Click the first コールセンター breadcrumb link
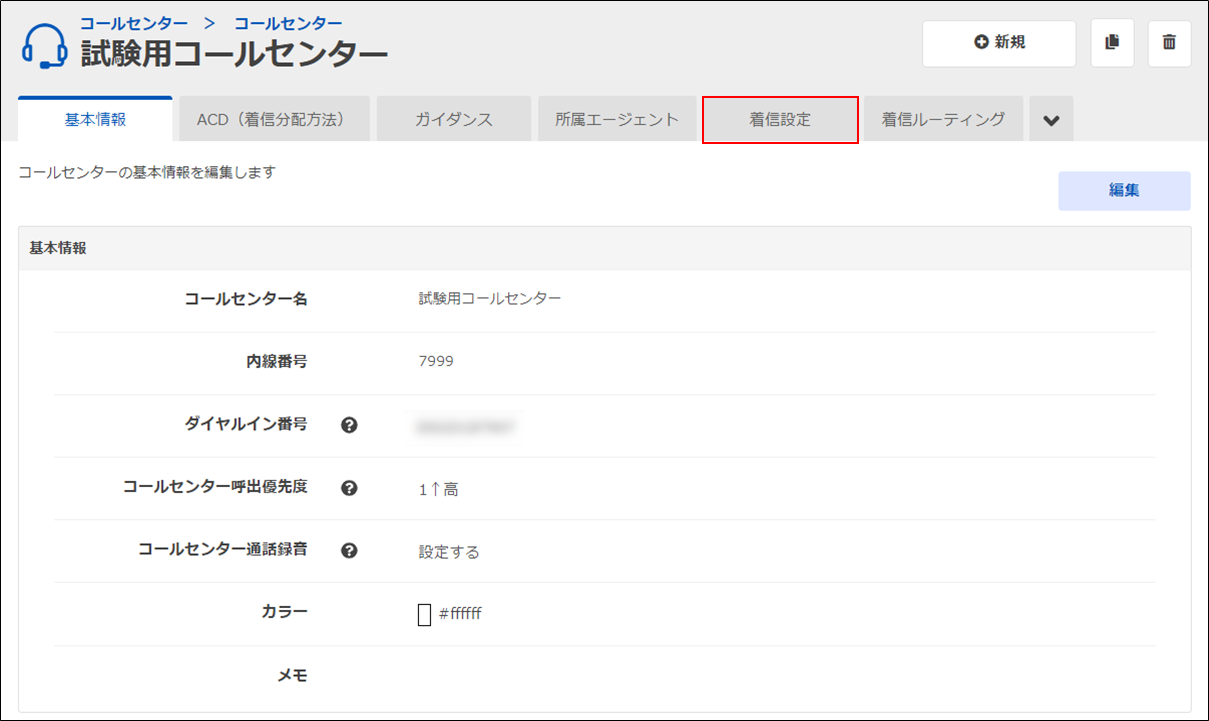 (x=133, y=22)
